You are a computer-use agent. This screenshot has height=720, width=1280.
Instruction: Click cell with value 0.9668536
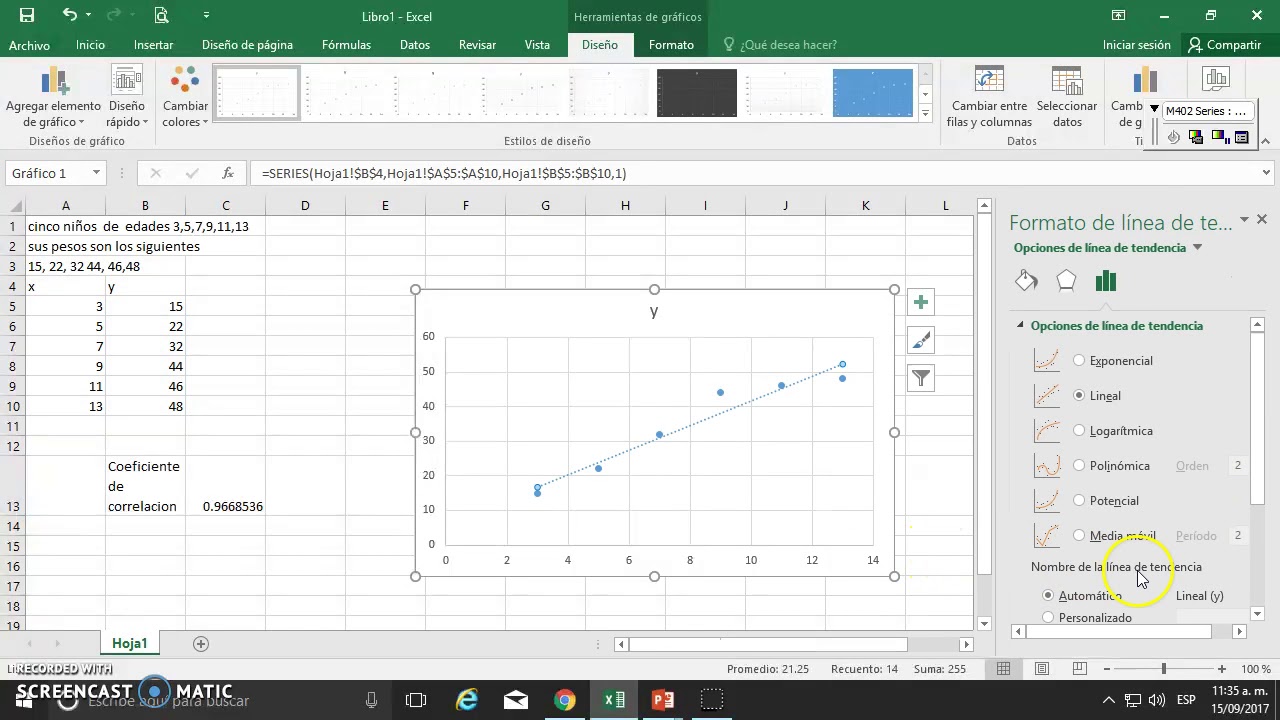[225, 486]
